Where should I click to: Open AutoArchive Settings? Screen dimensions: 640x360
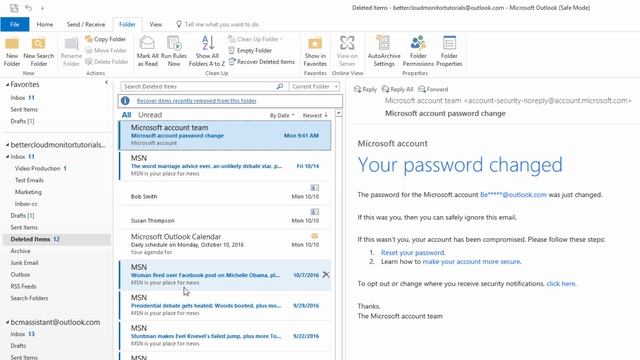(x=384, y=52)
